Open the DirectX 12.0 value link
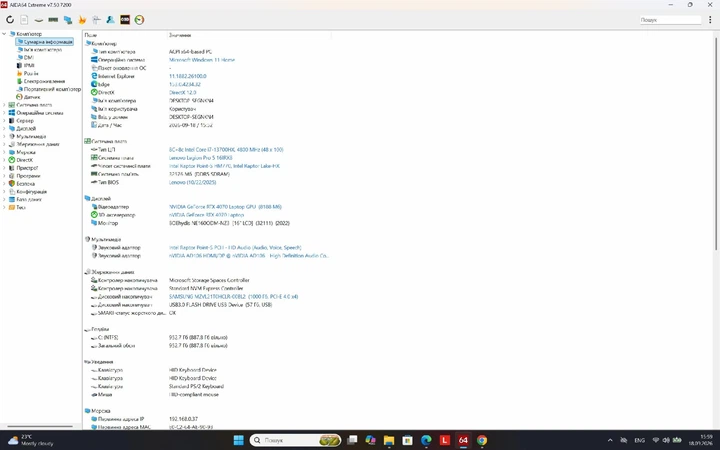The width and height of the screenshot is (720, 450). pyautogui.click(x=182, y=92)
